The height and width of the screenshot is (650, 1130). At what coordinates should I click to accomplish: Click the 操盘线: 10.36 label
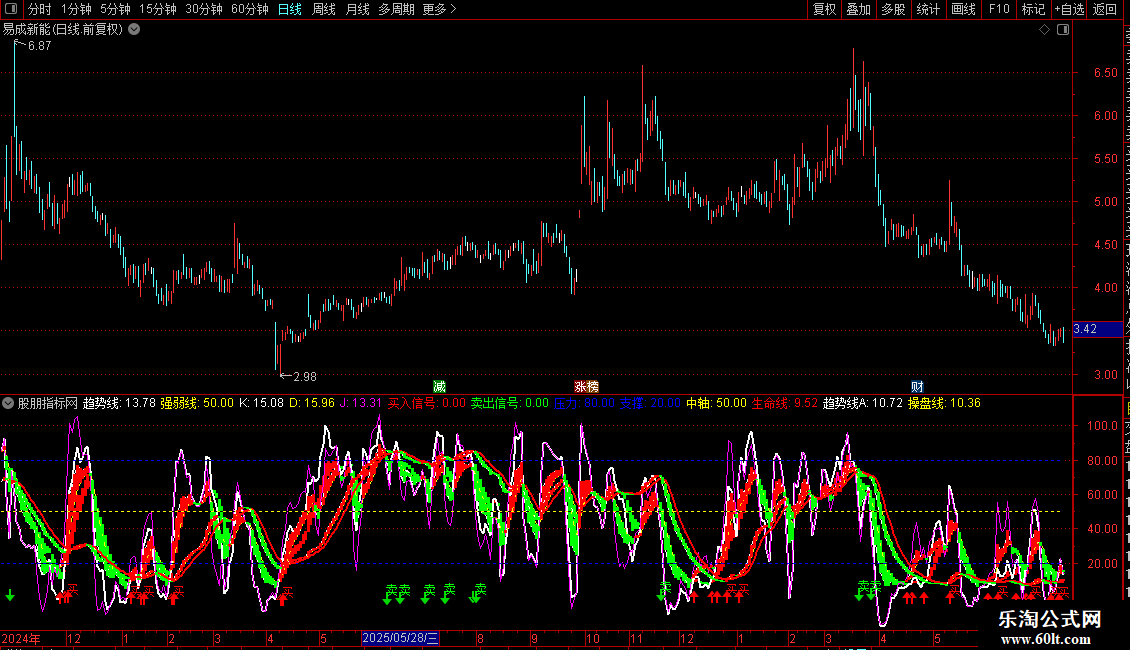coord(944,404)
